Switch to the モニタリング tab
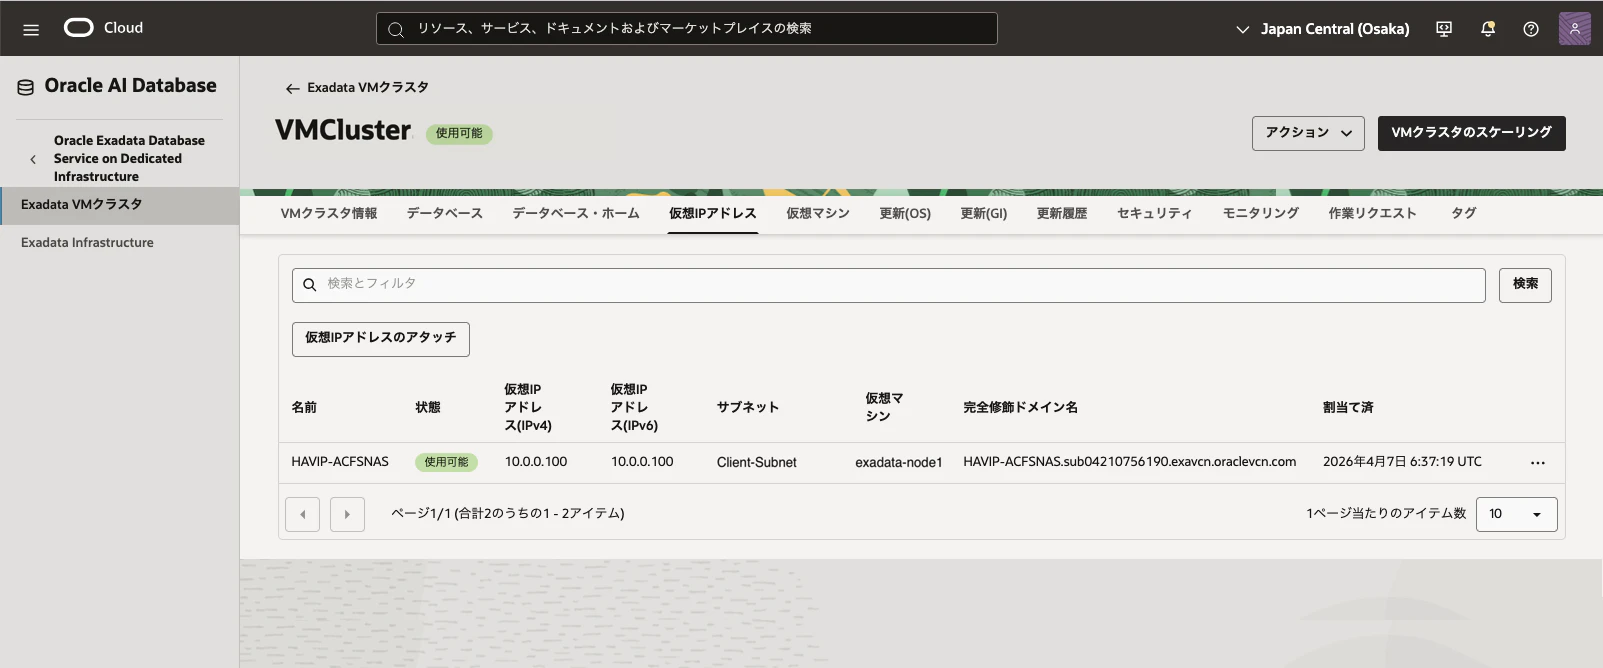The height and width of the screenshot is (668, 1603). point(1261,213)
